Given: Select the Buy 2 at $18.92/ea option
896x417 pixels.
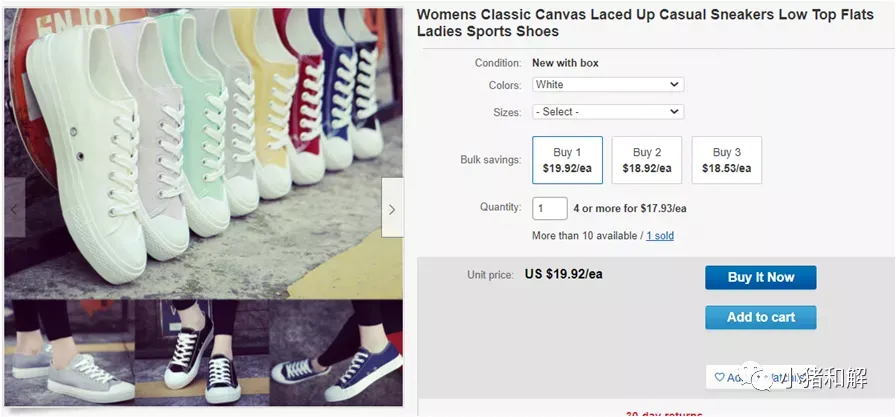Looking at the screenshot, I should pyautogui.click(x=647, y=160).
